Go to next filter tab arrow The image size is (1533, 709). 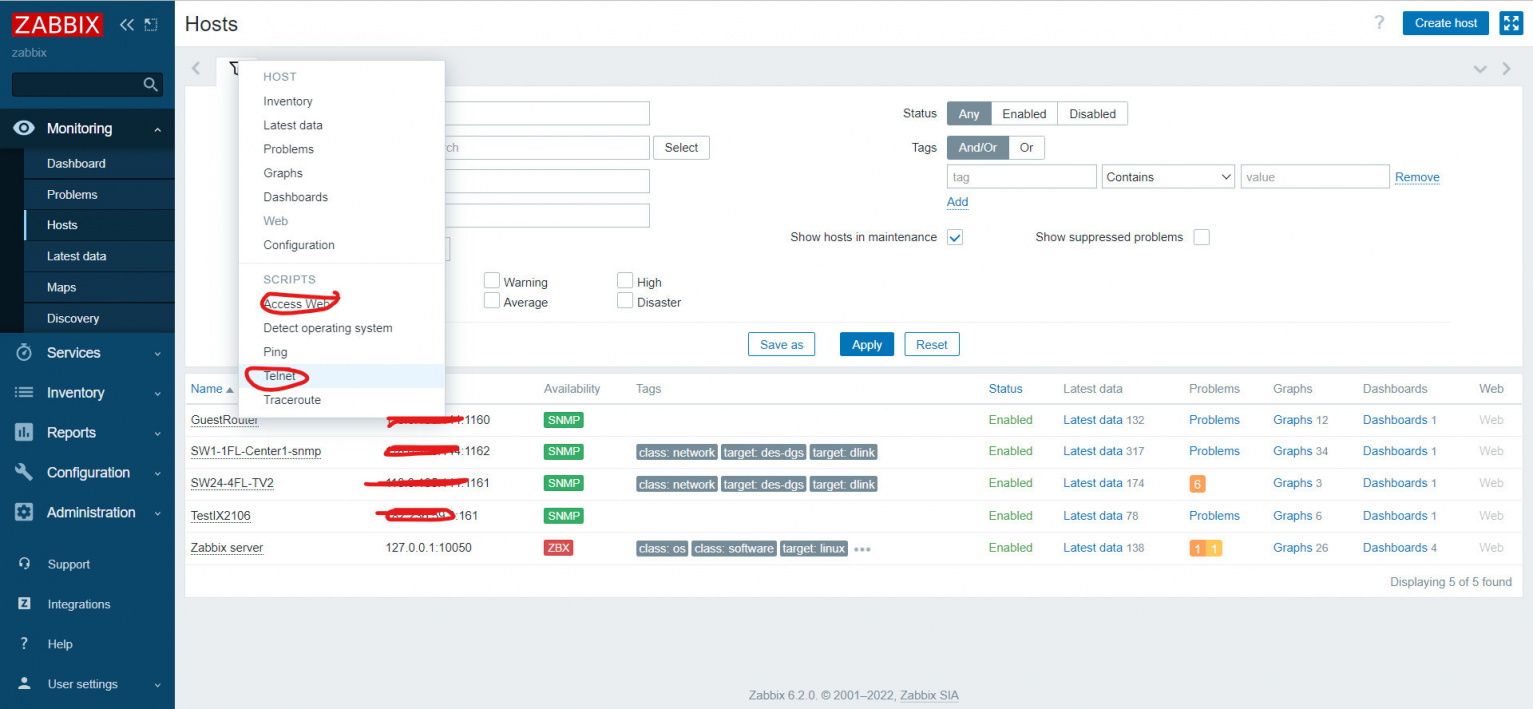(1507, 69)
